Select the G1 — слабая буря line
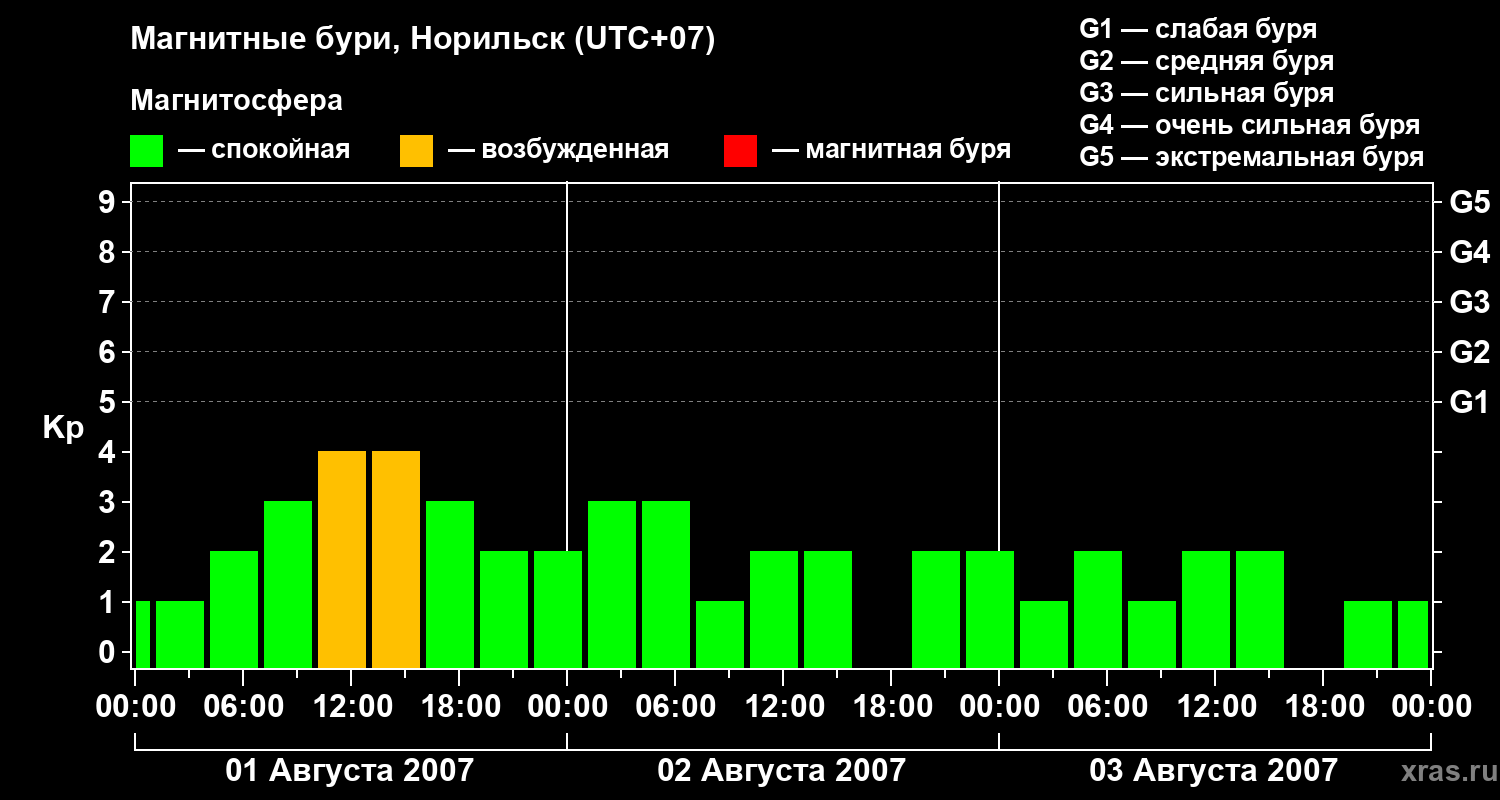The image size is (1500, 800). coord(1198,29)
